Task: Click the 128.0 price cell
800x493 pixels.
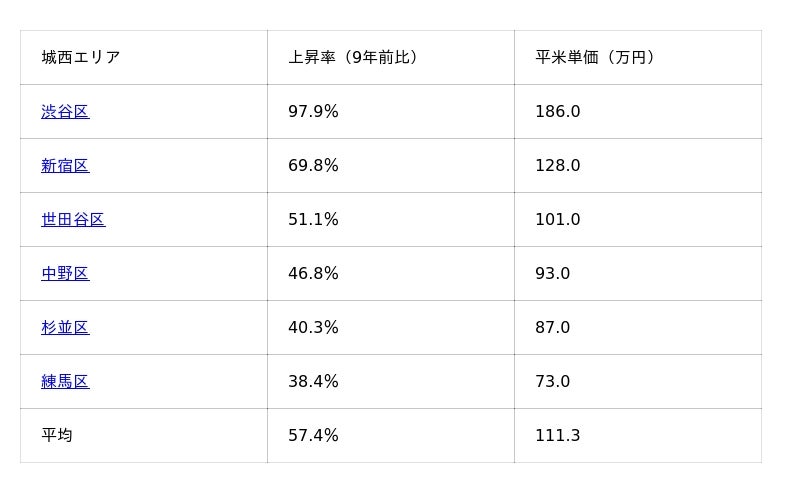Action: click(x=557, y=166)
